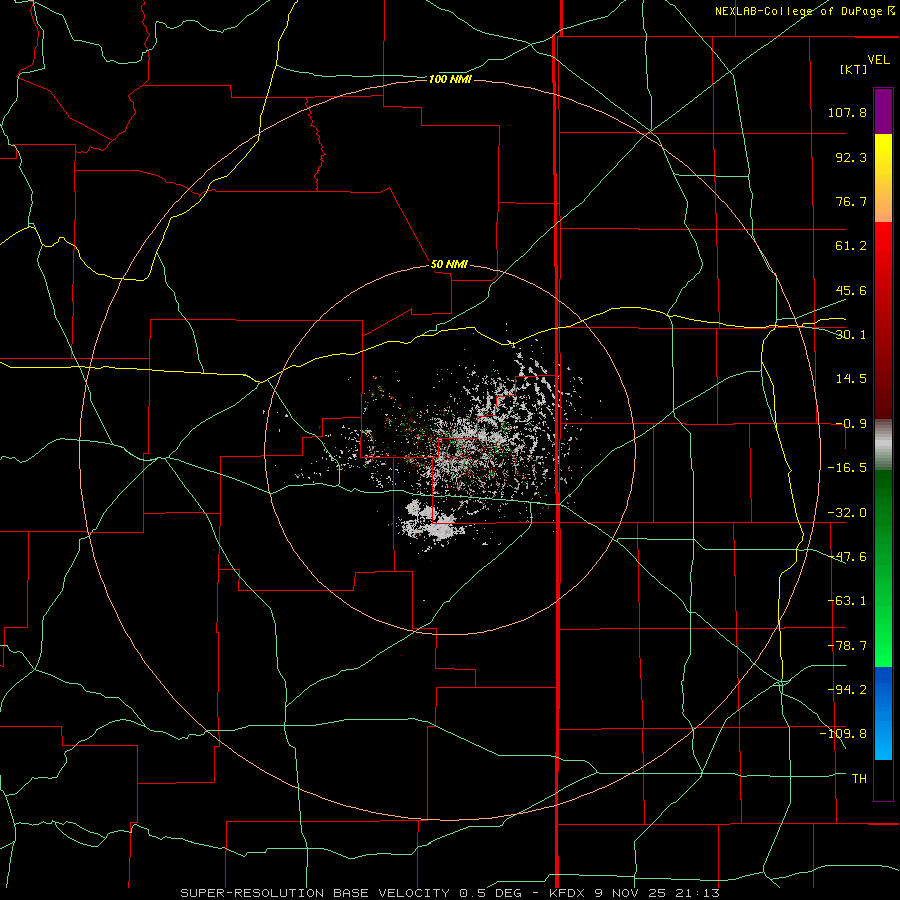Pick the purple segment of the color bar
The width and height of the screenshot is (900, 900).
point(883,111)
